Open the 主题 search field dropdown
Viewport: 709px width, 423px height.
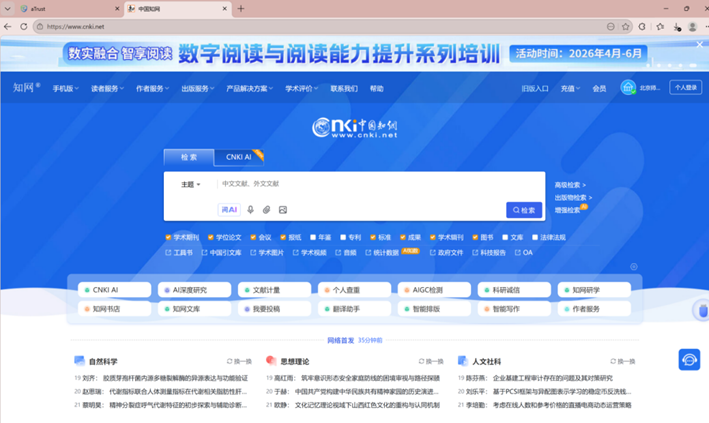190,185
